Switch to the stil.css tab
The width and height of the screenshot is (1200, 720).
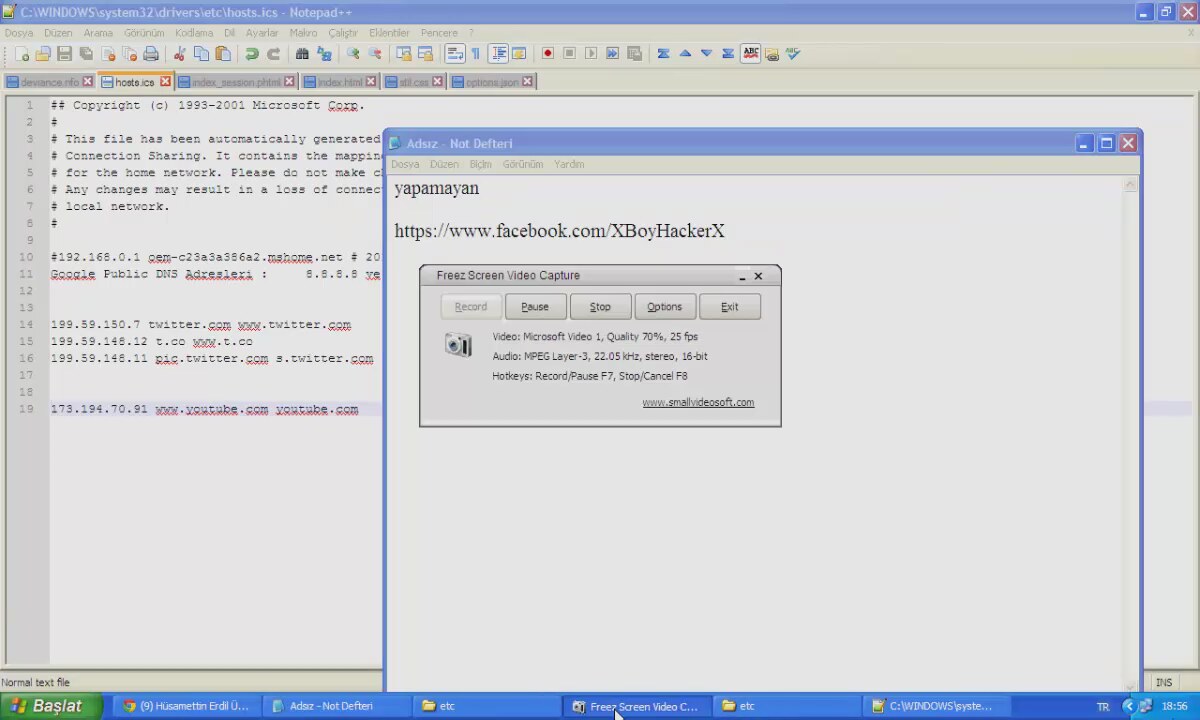[x=414, y=82]
